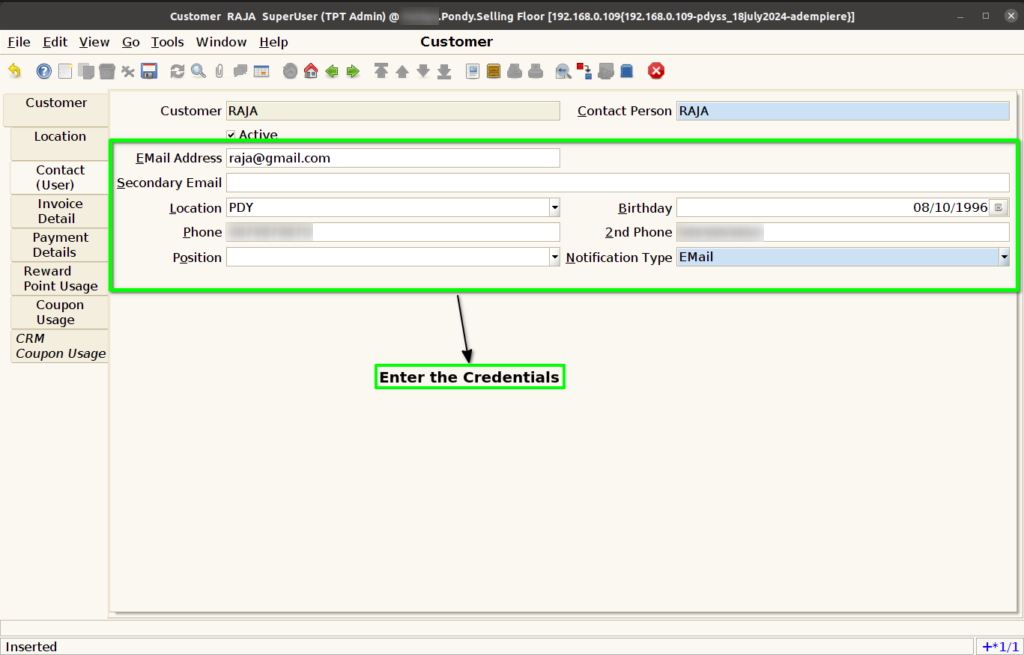The image size is (1024, 655).
Task: Click the Secondary Email field
Action: click(618, 183)
